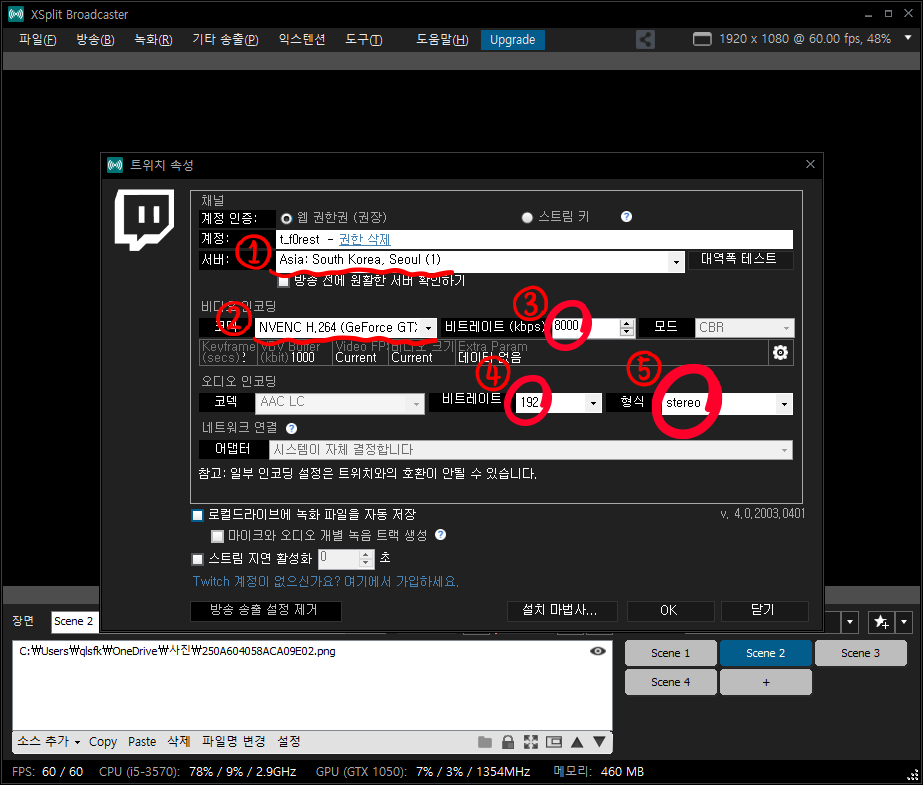Click the stream delay seconds stepper
This screenshot has width=923, height=785.
tap(366, 558)
